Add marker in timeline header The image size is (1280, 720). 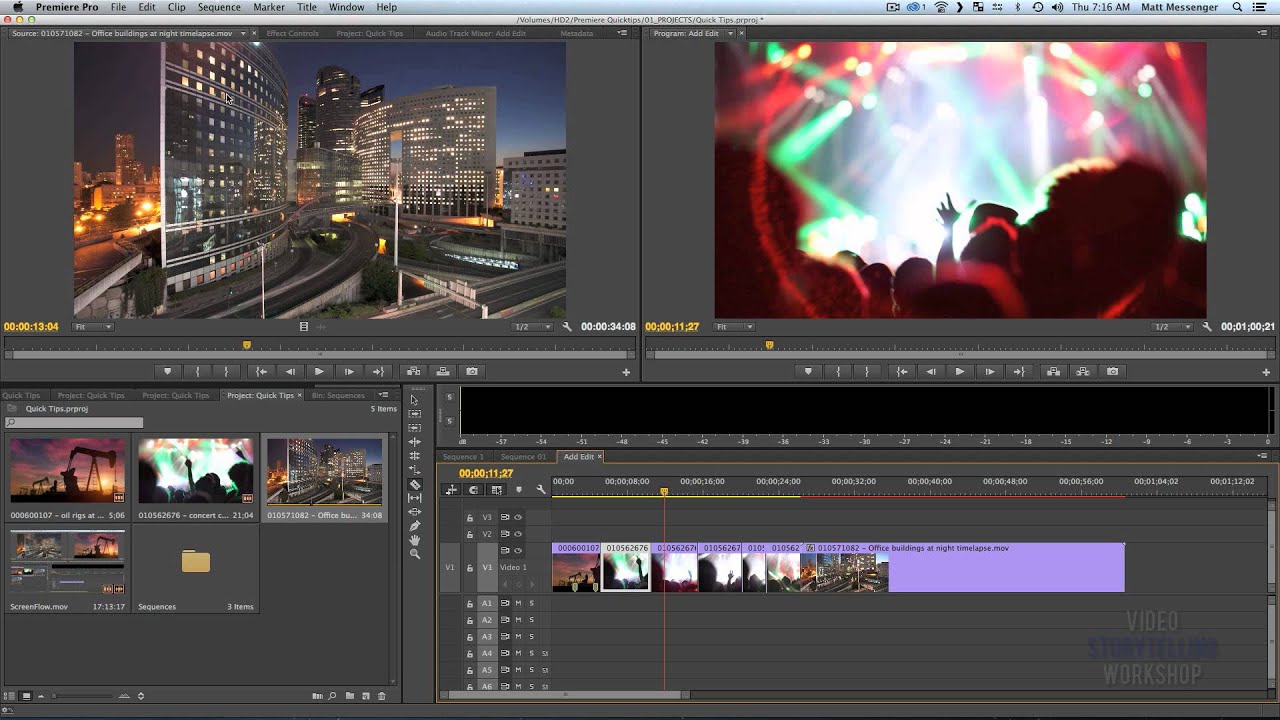[518, 489]
